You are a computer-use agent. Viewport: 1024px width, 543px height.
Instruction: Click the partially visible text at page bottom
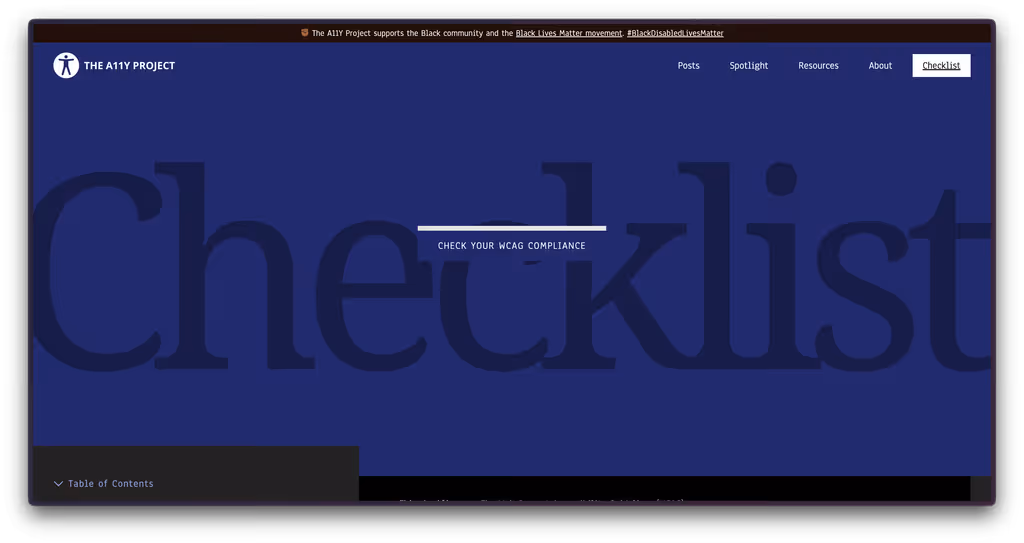(540, 499)
